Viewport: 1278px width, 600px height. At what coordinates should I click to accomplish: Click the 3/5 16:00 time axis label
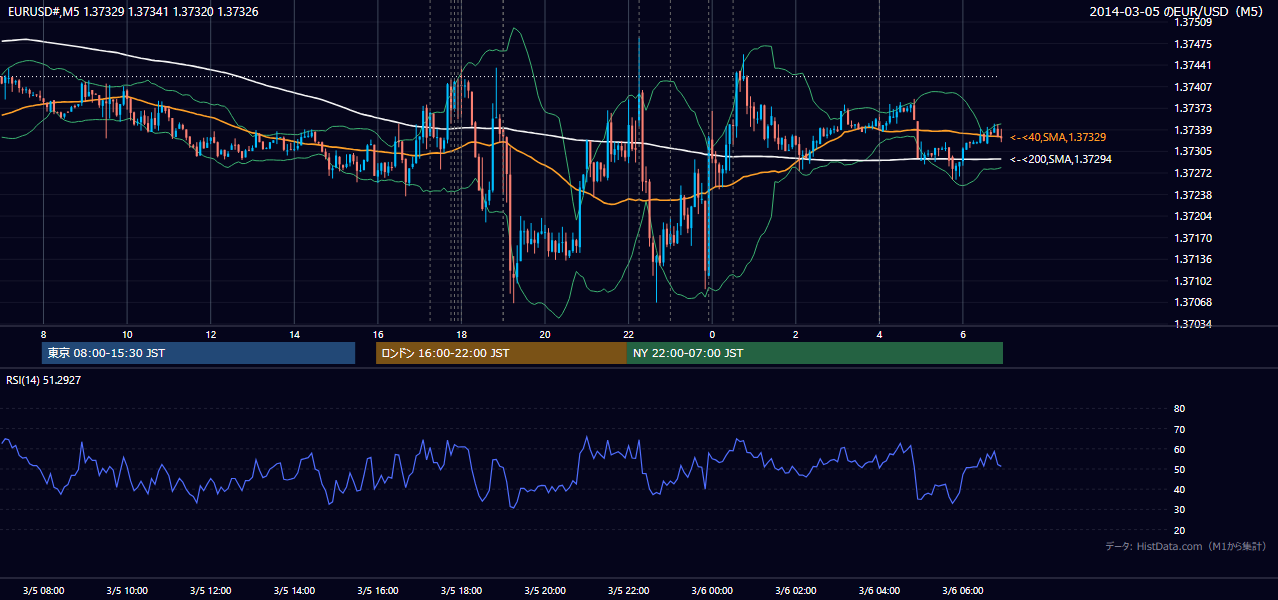tap(378, 590)
